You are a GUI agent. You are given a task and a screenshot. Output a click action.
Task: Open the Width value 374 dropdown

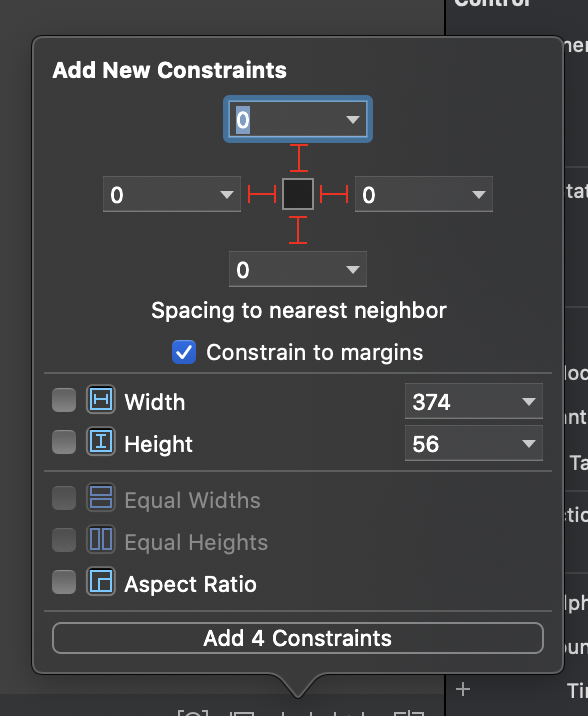(x=529, y=401)
